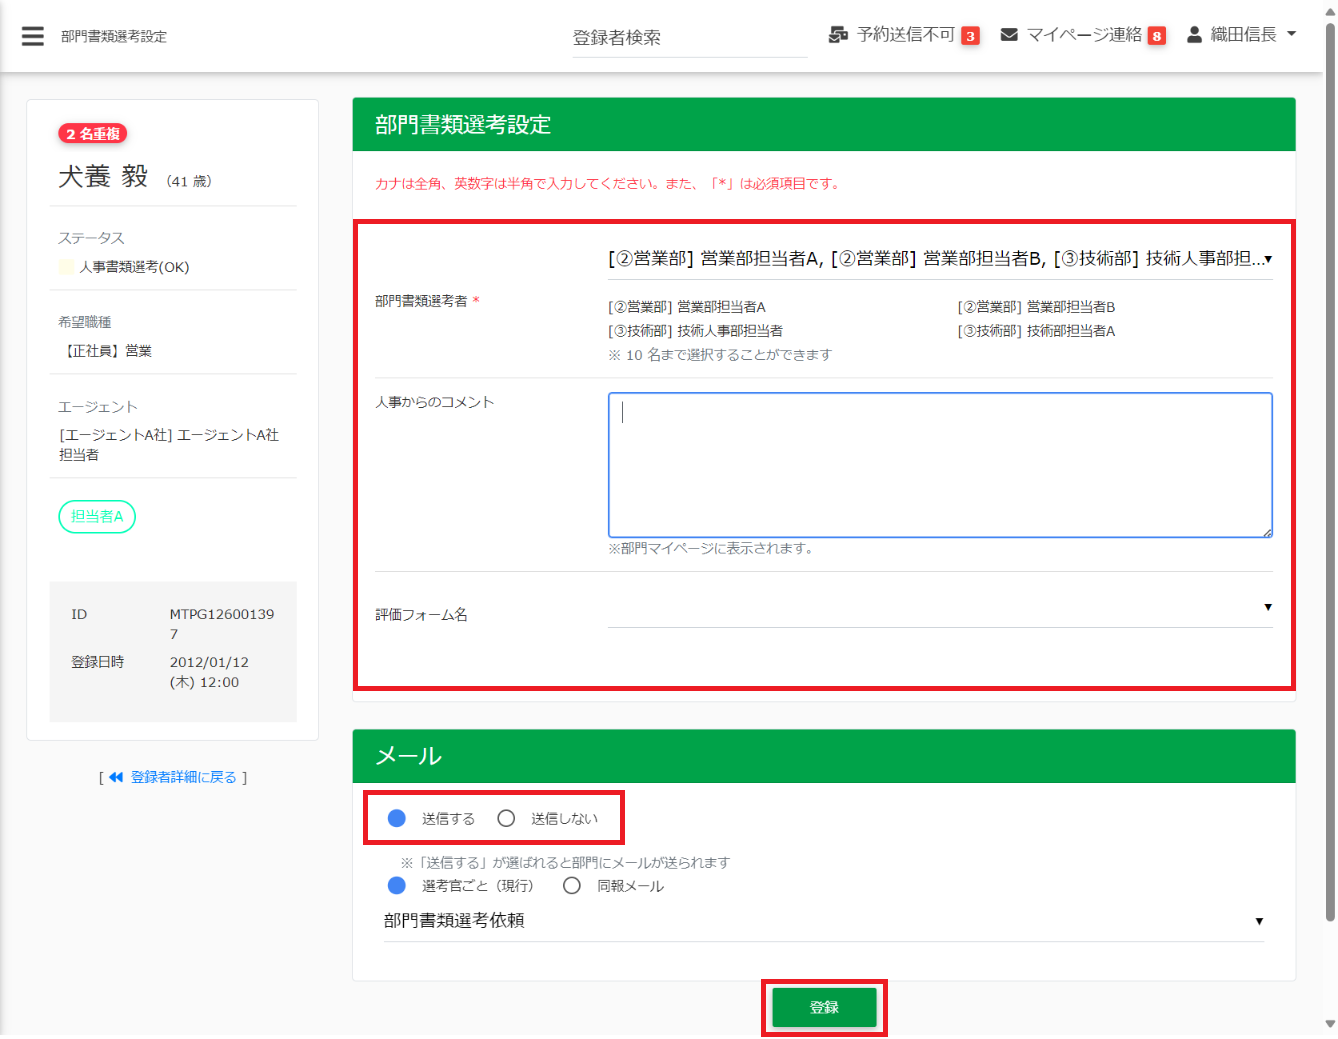
Task: Click the 担当者A tag
Action: pyautogui.click(x=97, y=516)
